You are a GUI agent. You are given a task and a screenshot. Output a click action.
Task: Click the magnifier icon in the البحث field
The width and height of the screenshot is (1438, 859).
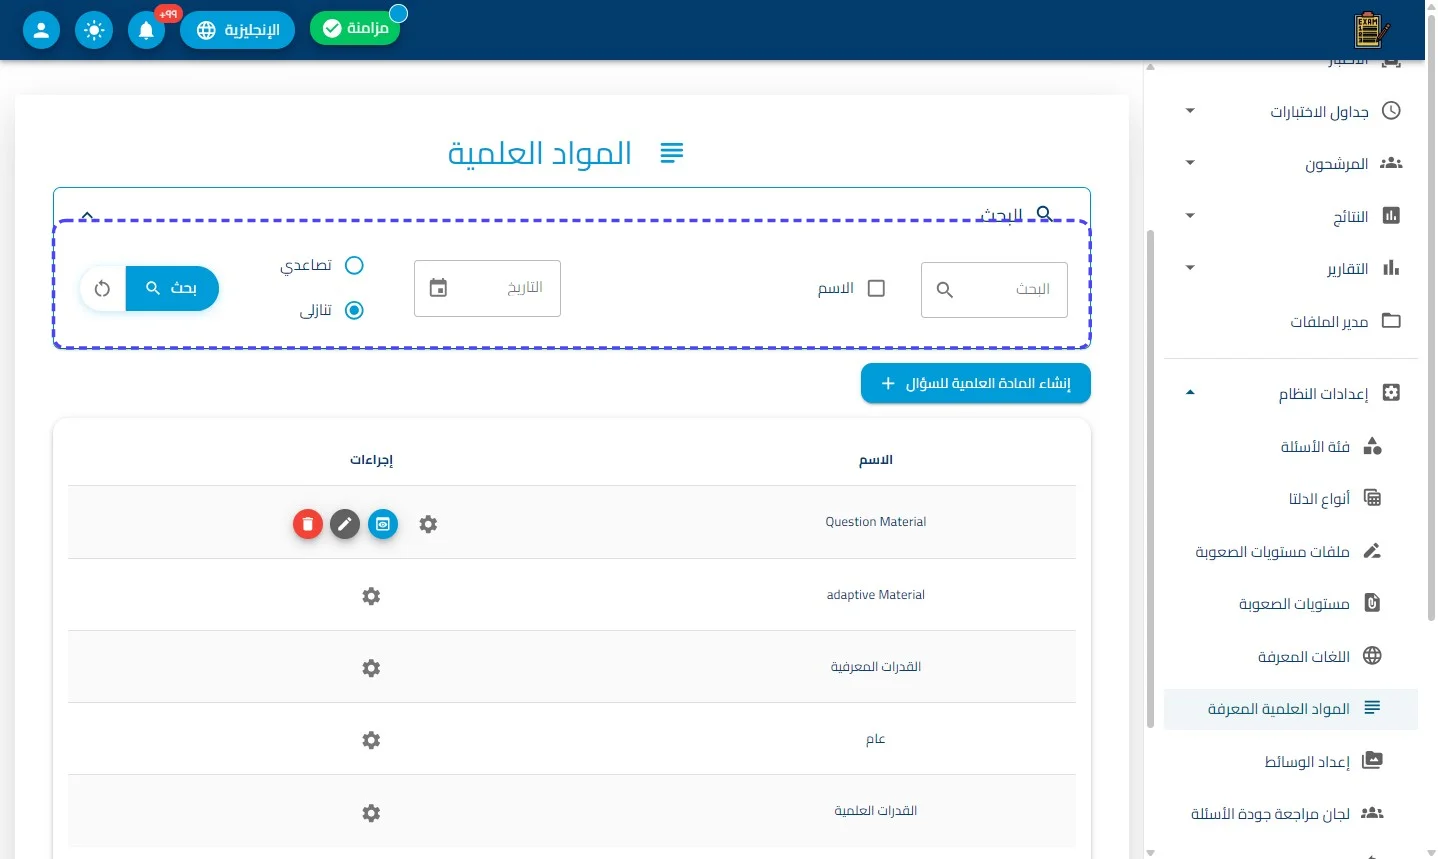click(944, 290)
